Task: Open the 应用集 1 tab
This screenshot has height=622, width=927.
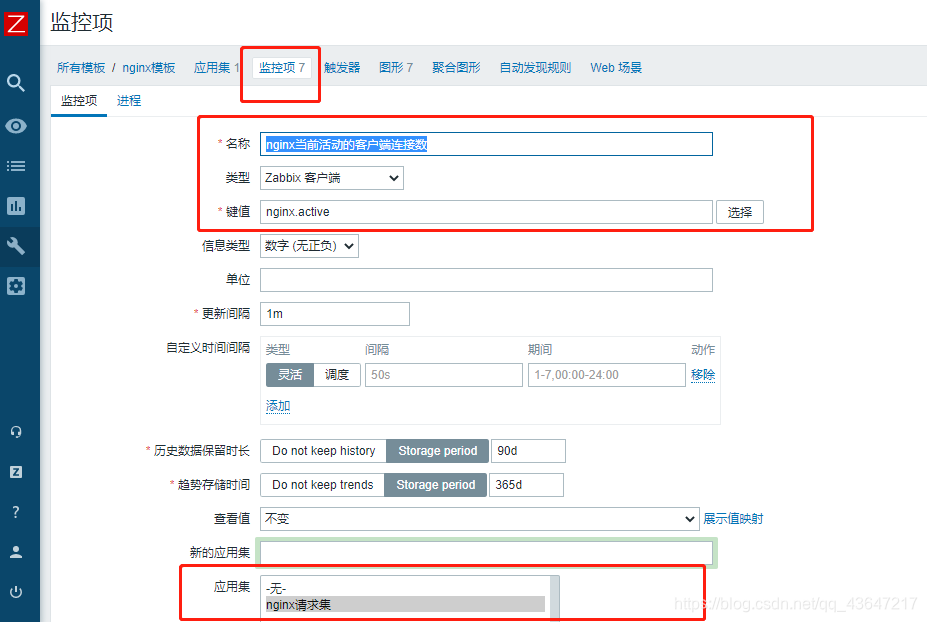Action: click(217, 67)
